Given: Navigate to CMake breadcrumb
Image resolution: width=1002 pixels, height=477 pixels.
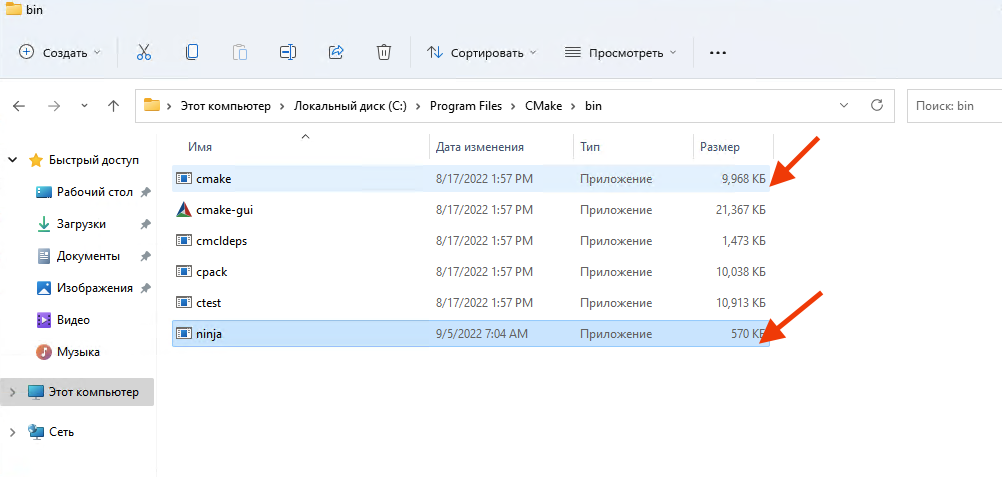Looking at the screenshot, I should [x=543, y=106].
